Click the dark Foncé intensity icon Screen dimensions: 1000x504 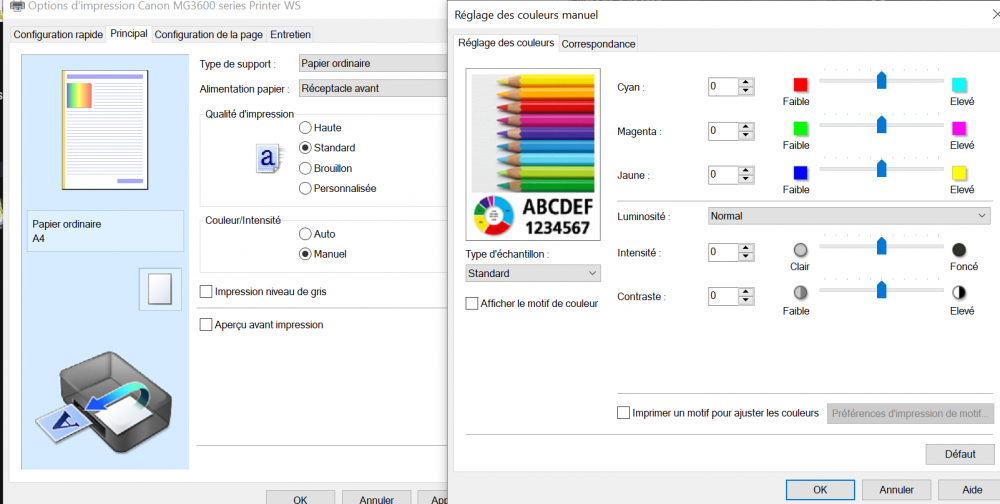click(x=959, y=250)
